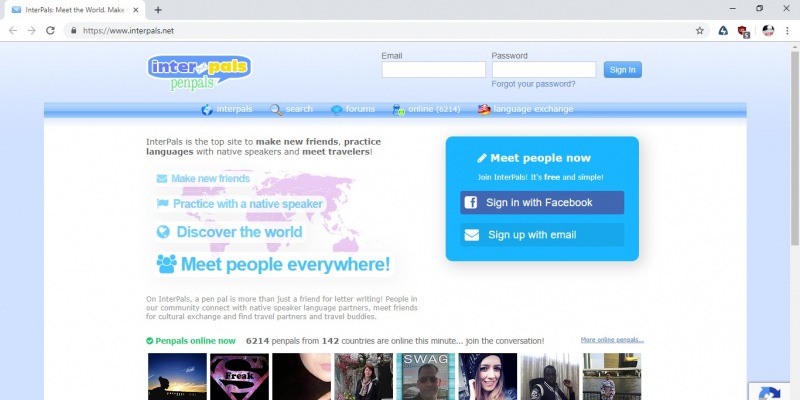Viewport: 800px width, 400px height.
Task: Click Sign in with Facebook
Action: tap(542, 203)
